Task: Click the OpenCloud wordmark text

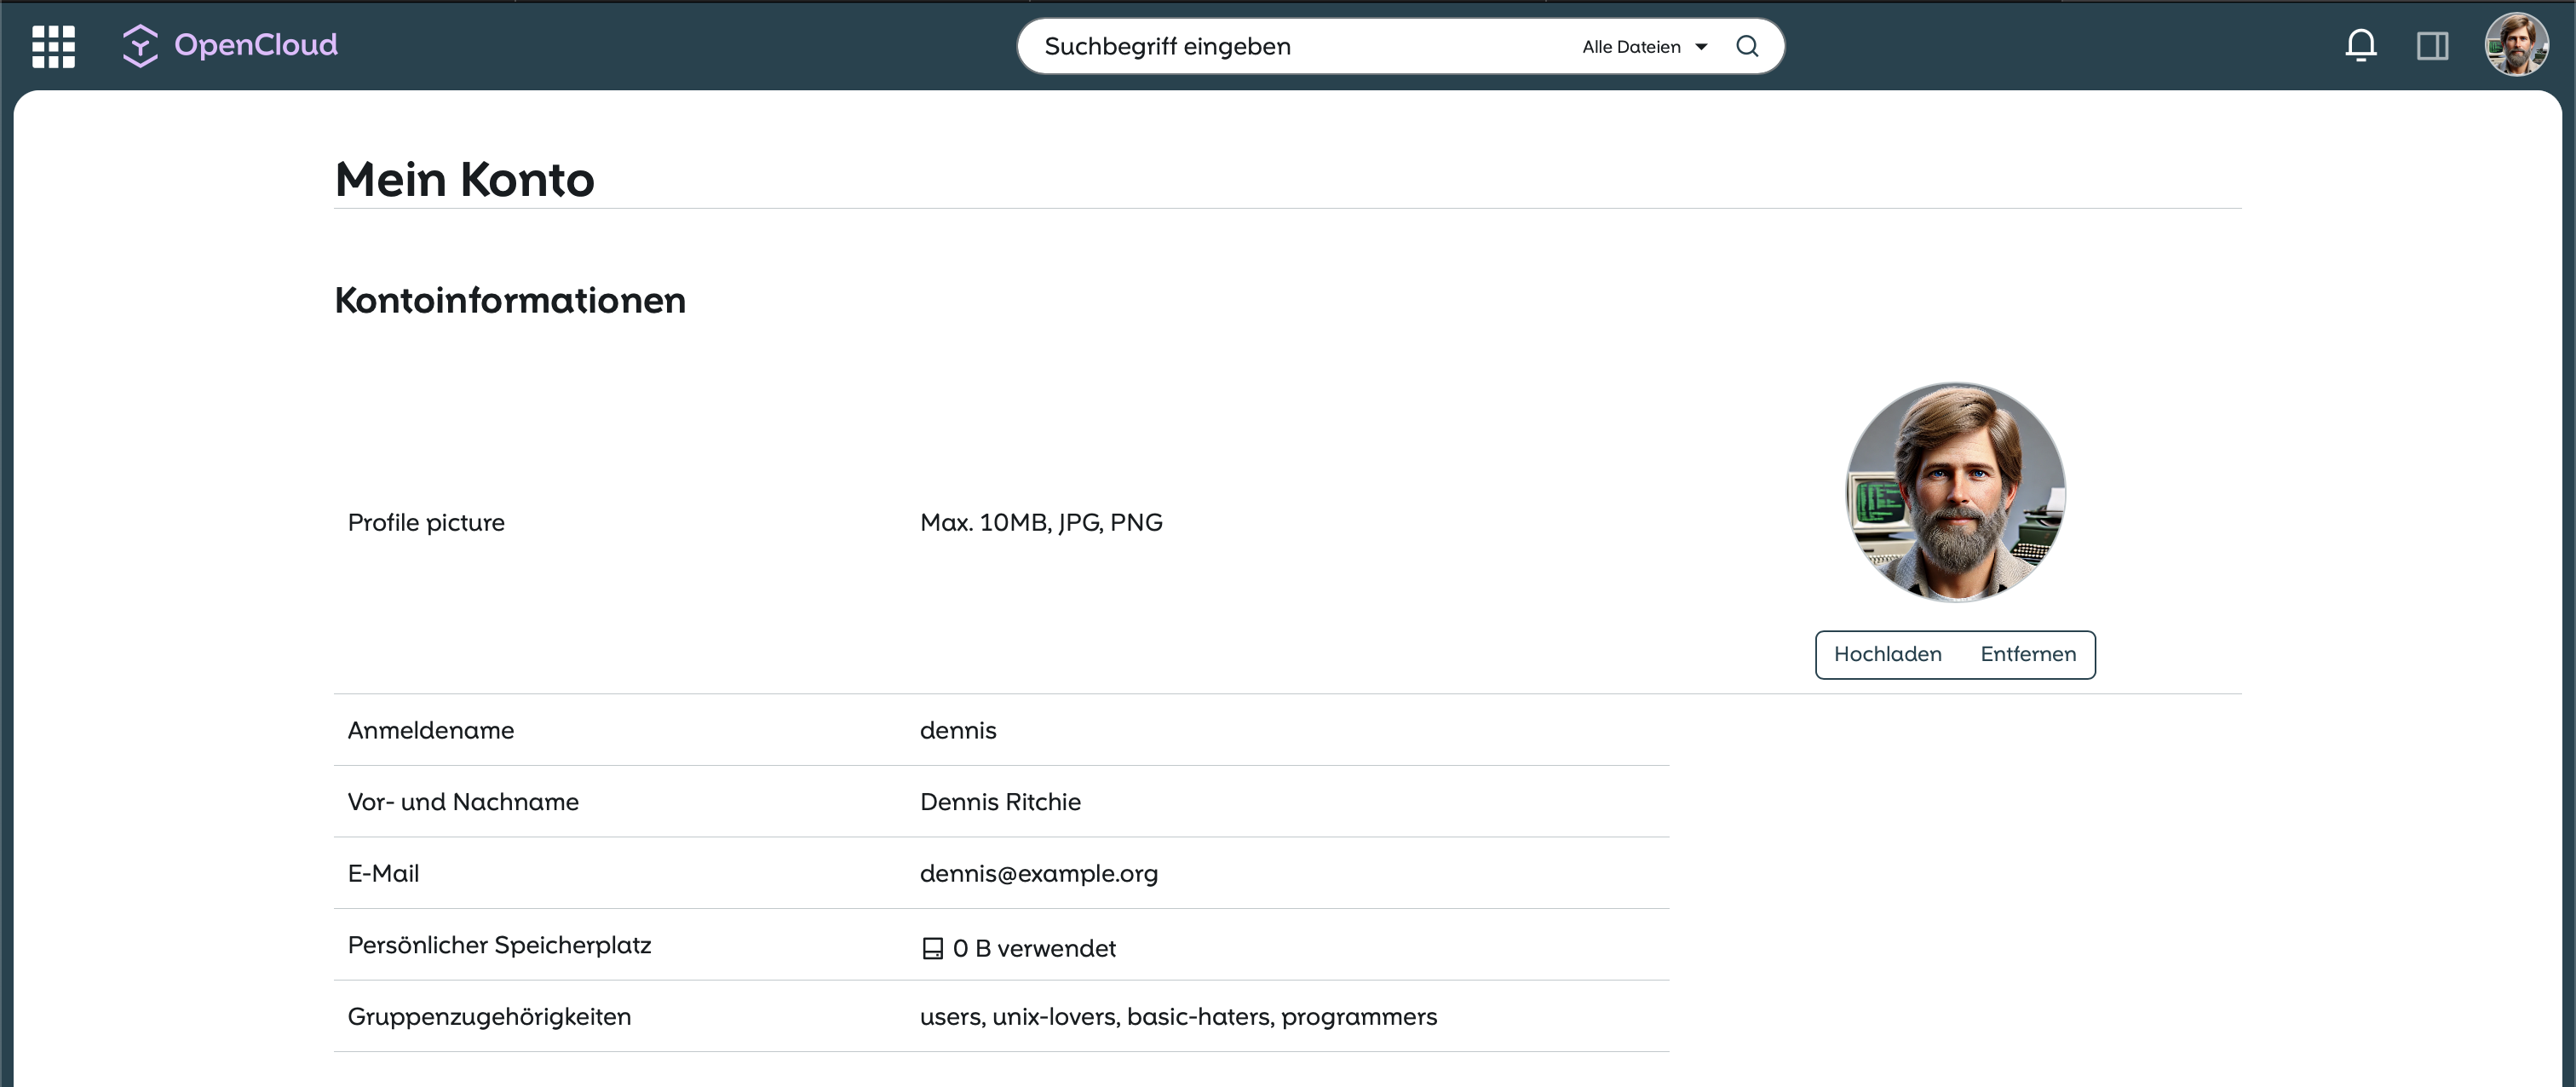Action: point(256,45)
